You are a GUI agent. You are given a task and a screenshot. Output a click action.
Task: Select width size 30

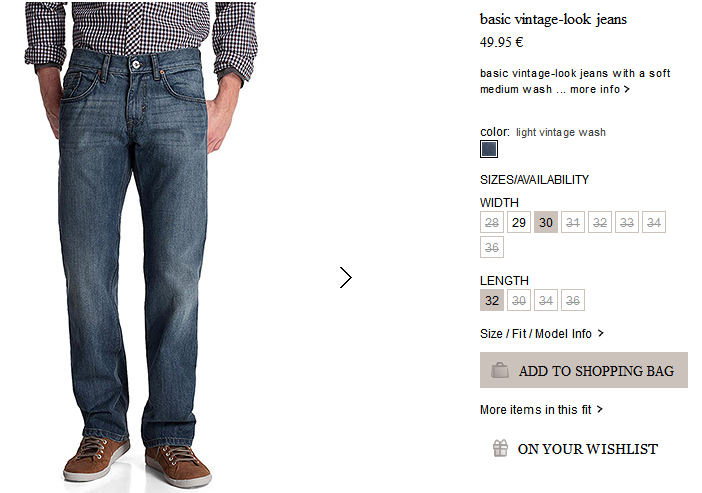point(546,222)
